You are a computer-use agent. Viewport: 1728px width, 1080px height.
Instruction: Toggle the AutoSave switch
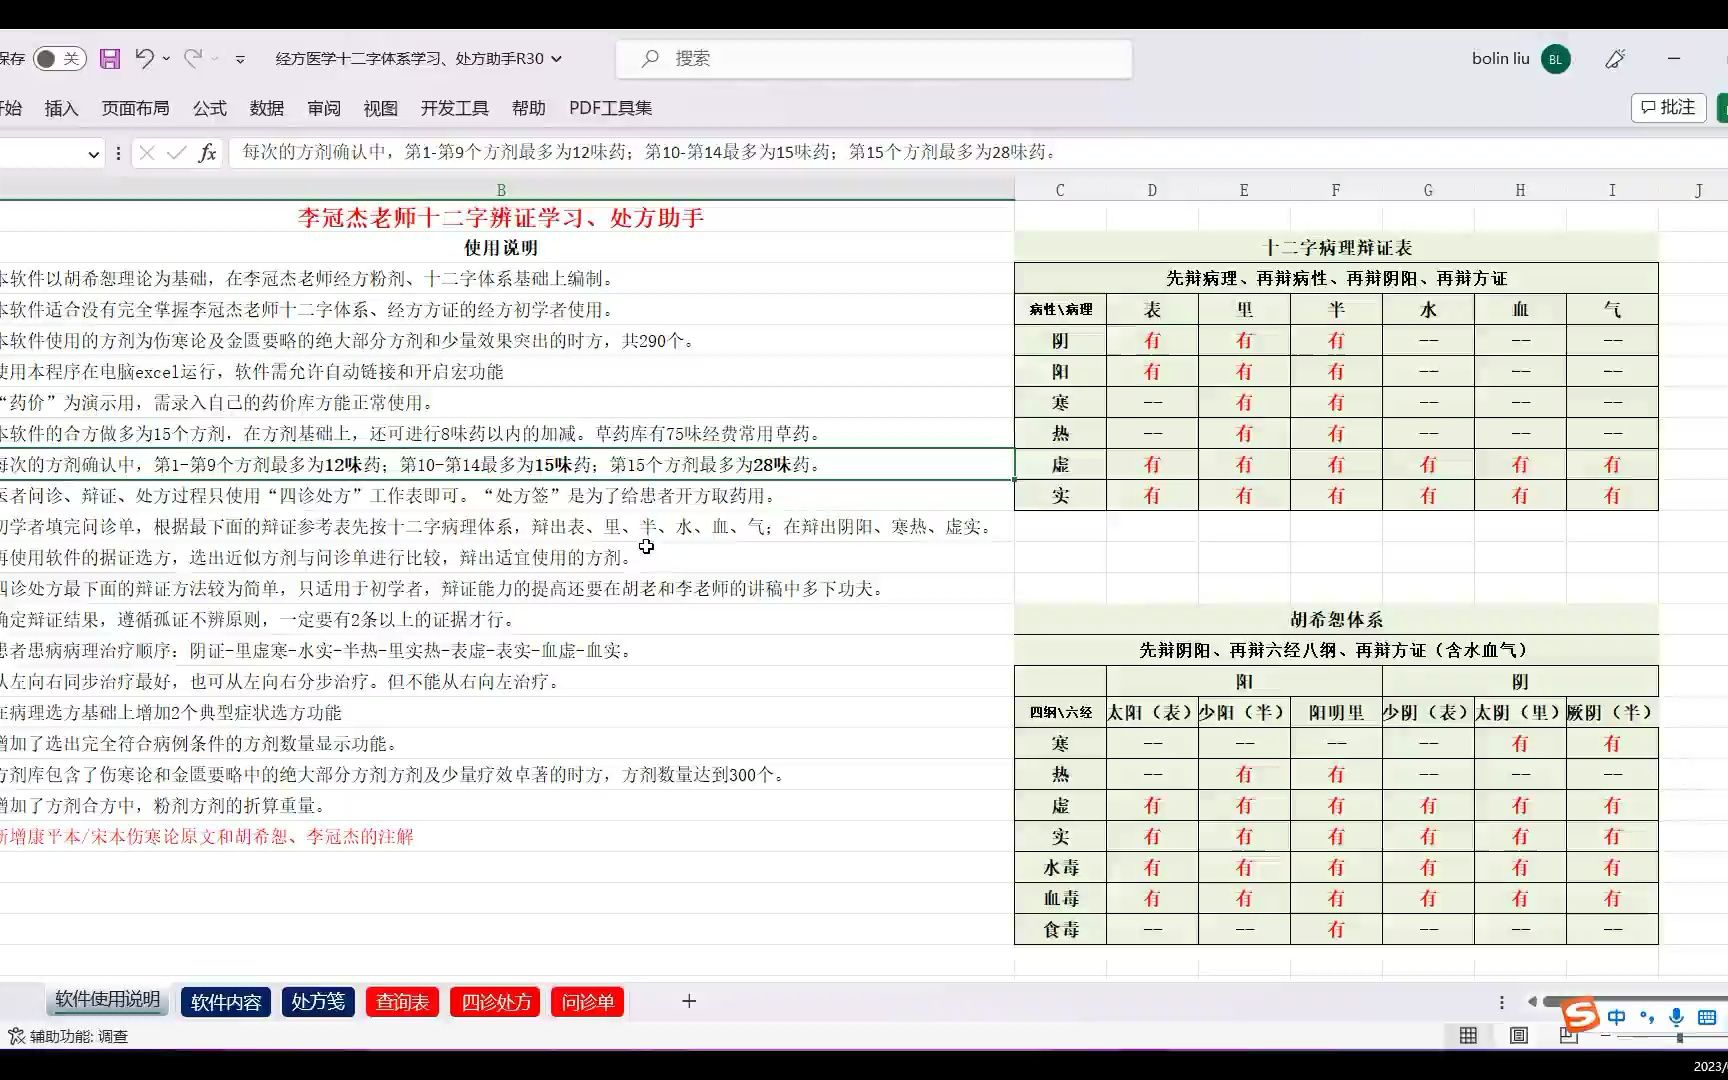59,59
